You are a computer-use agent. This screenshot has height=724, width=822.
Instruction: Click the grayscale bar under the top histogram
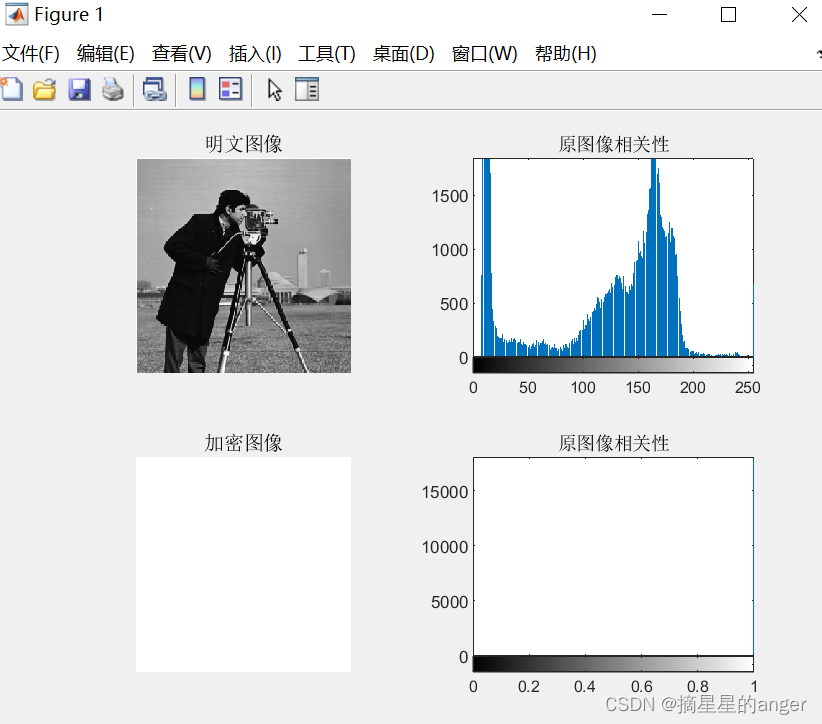point(613,365)
